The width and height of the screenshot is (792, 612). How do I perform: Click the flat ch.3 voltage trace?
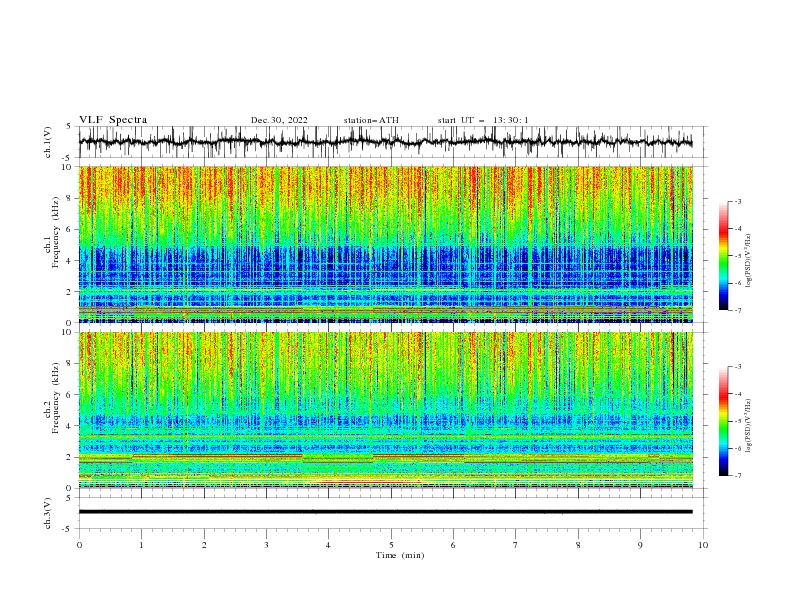click(385, 512)
